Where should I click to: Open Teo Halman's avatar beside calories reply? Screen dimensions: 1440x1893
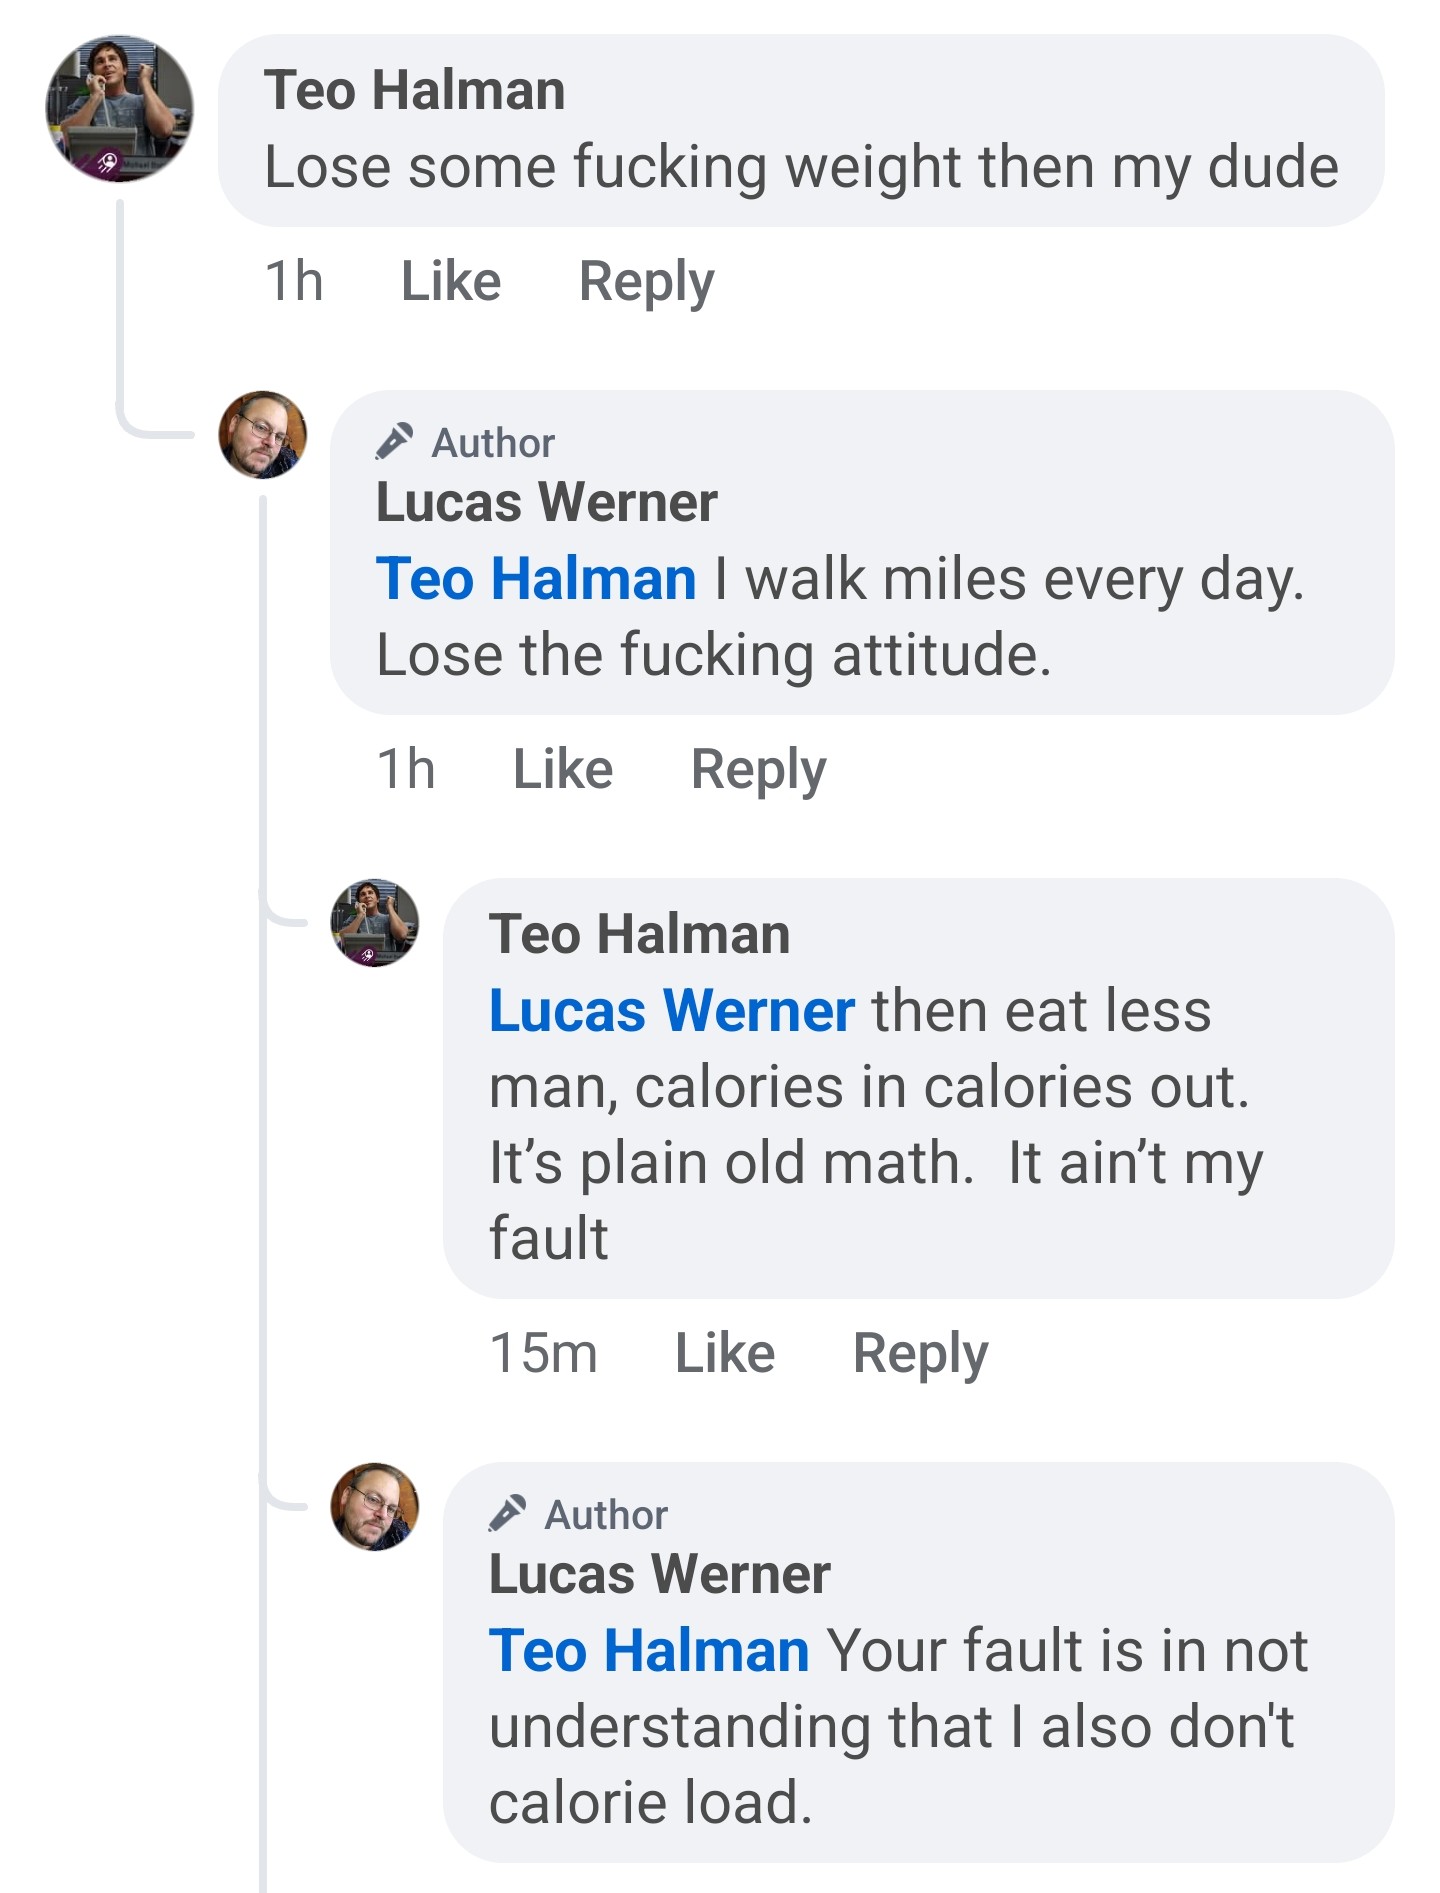(x=375, y=923)
